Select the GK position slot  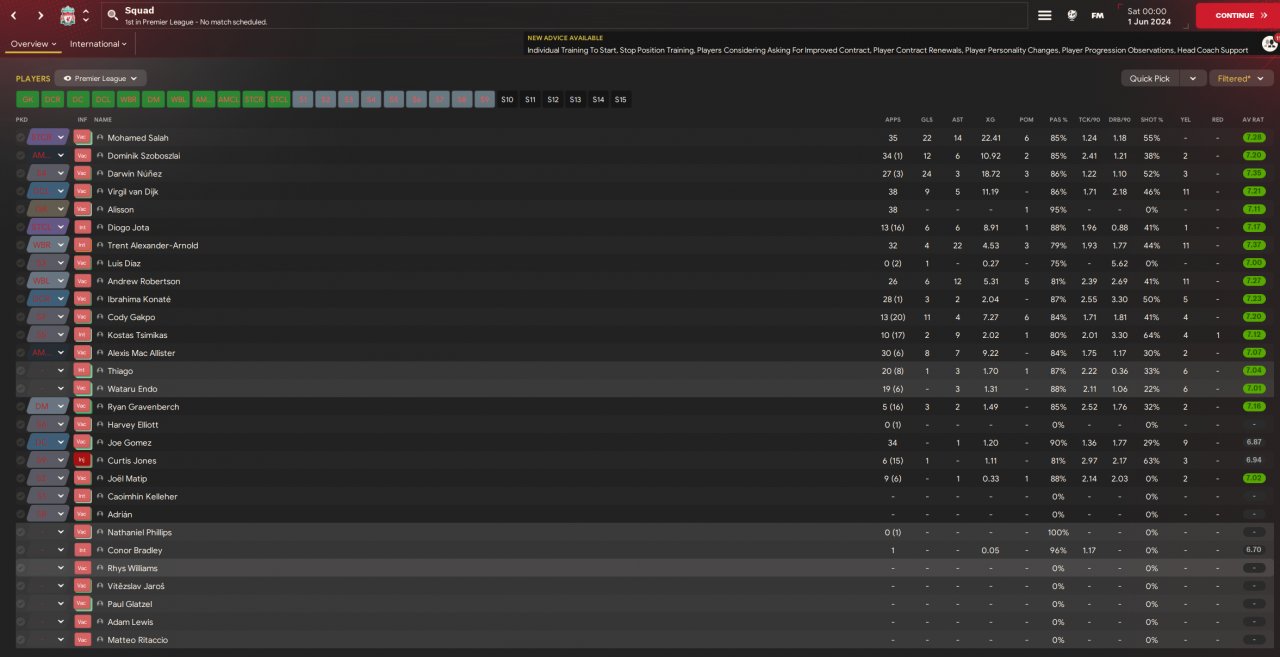(27, 99)
